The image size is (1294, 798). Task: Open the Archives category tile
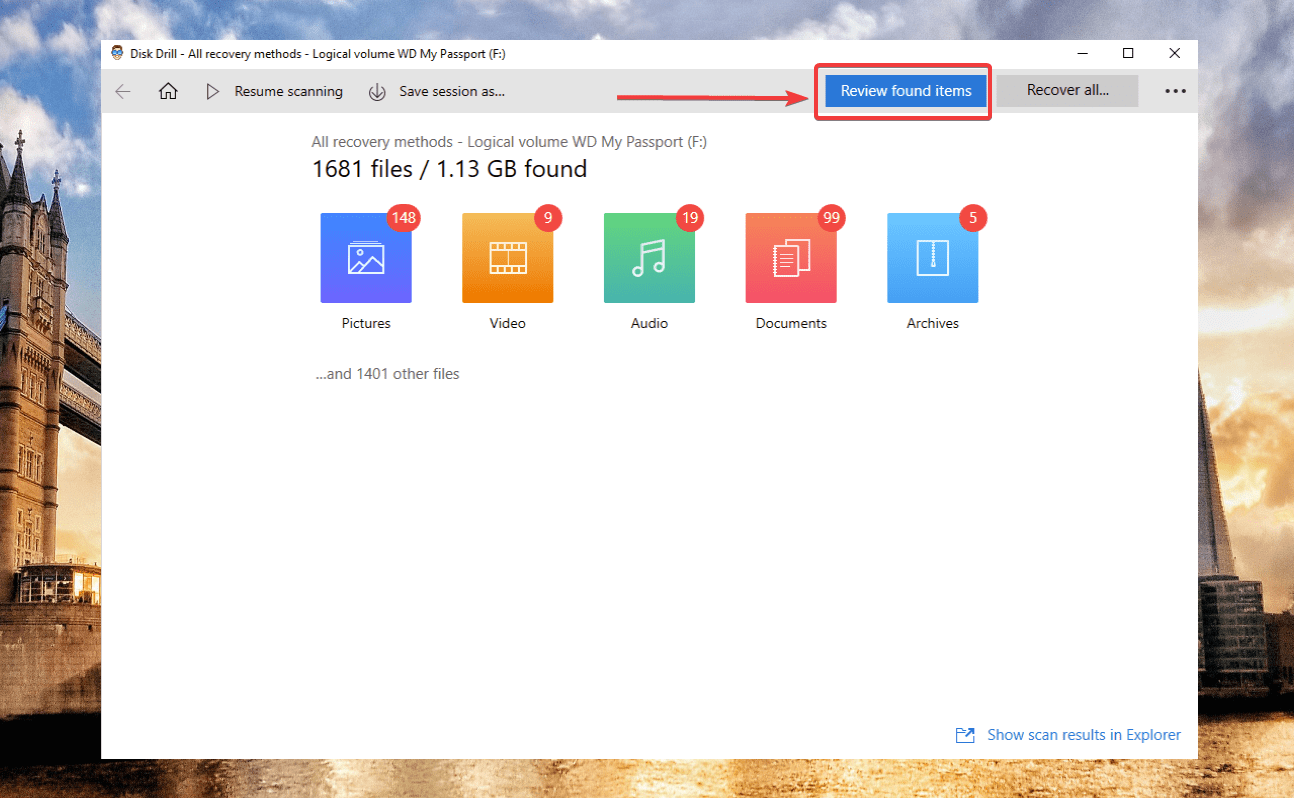(933, 258)
